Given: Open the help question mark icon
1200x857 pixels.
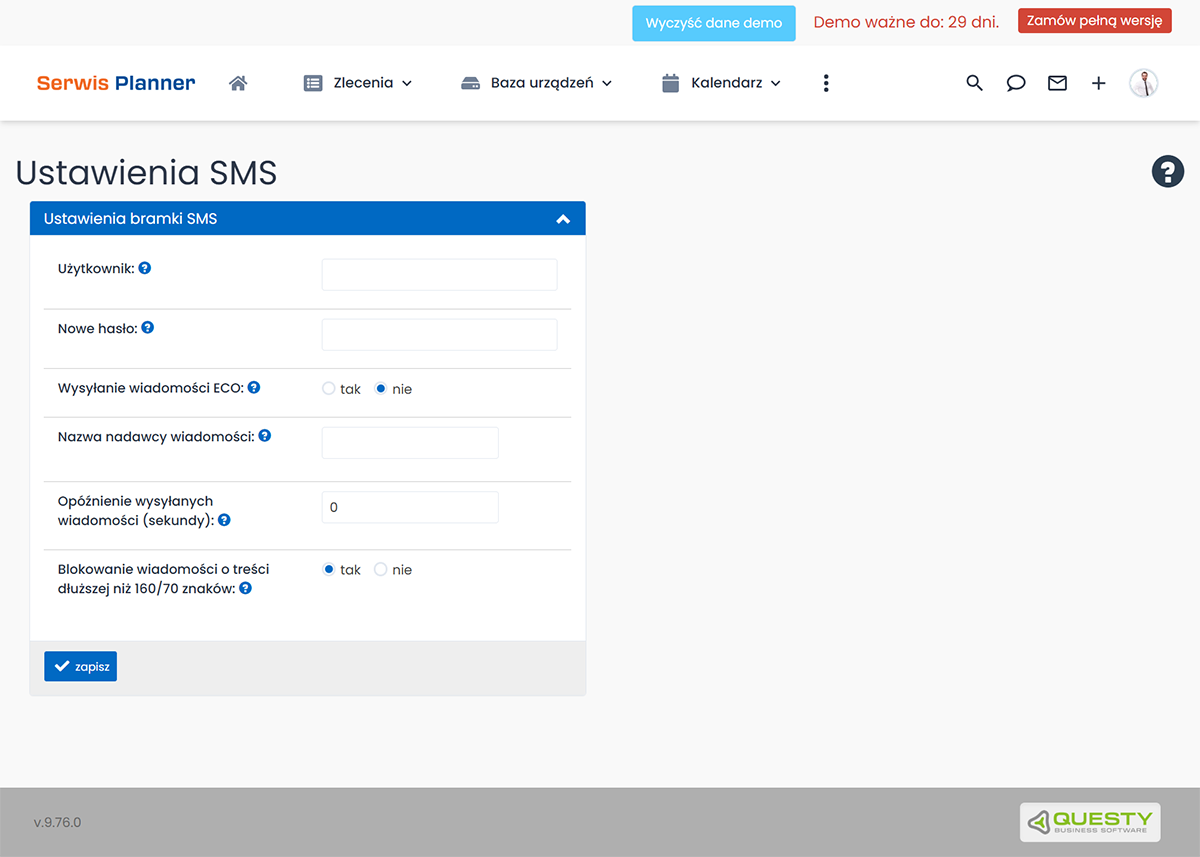Looking at the screenshot, I should (x=1167, y=171).
